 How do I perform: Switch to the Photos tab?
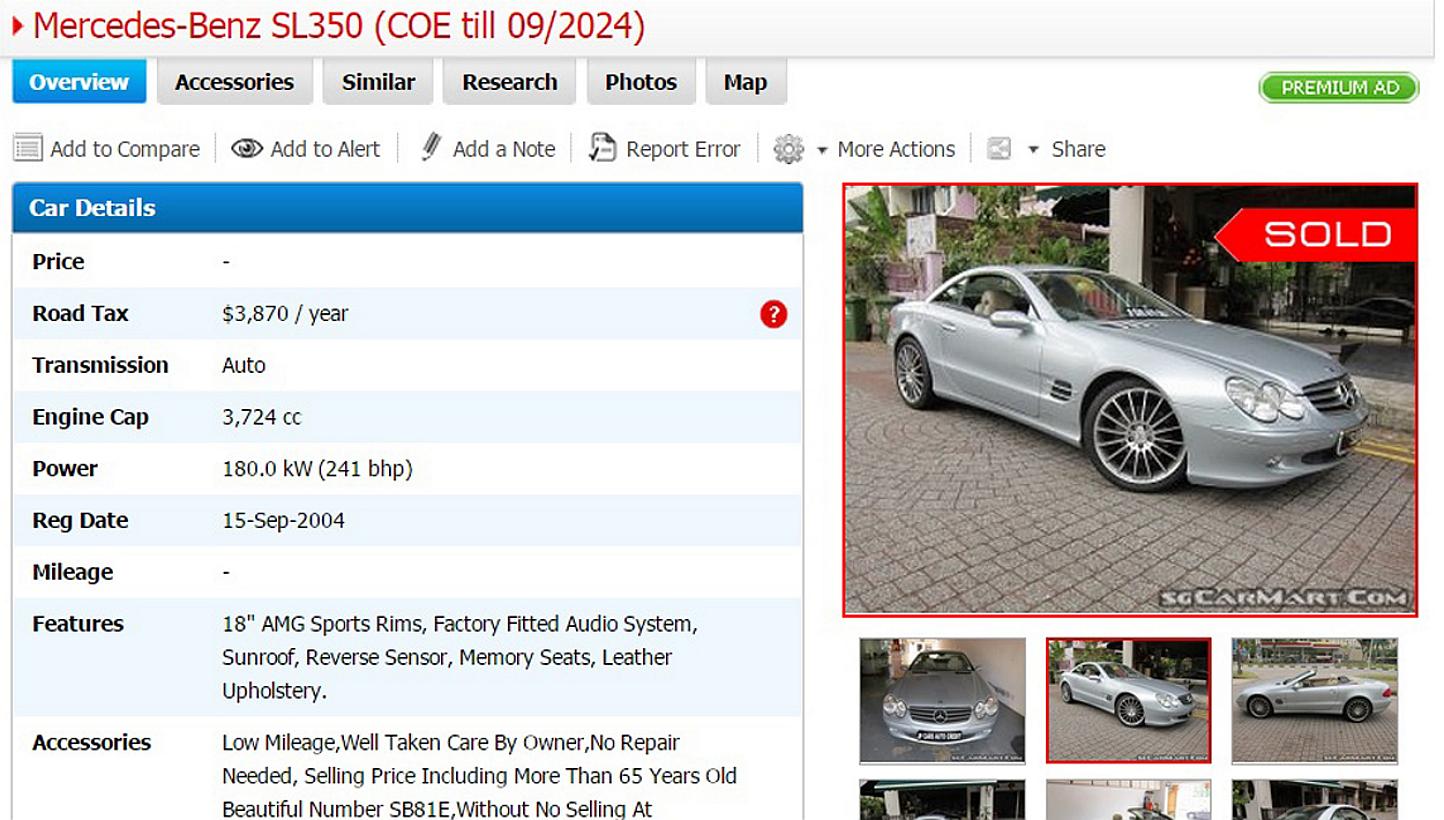tap(641, 81)
